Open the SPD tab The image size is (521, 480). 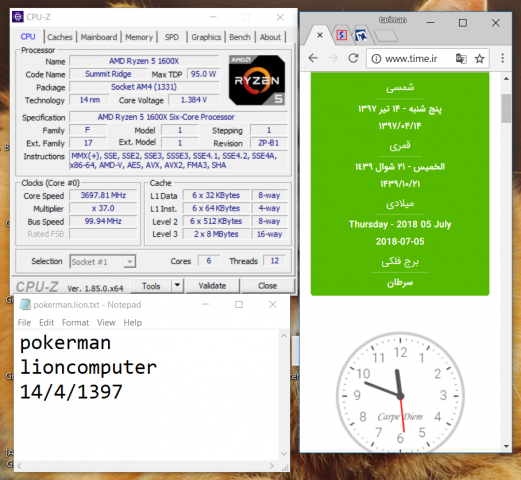172,37
